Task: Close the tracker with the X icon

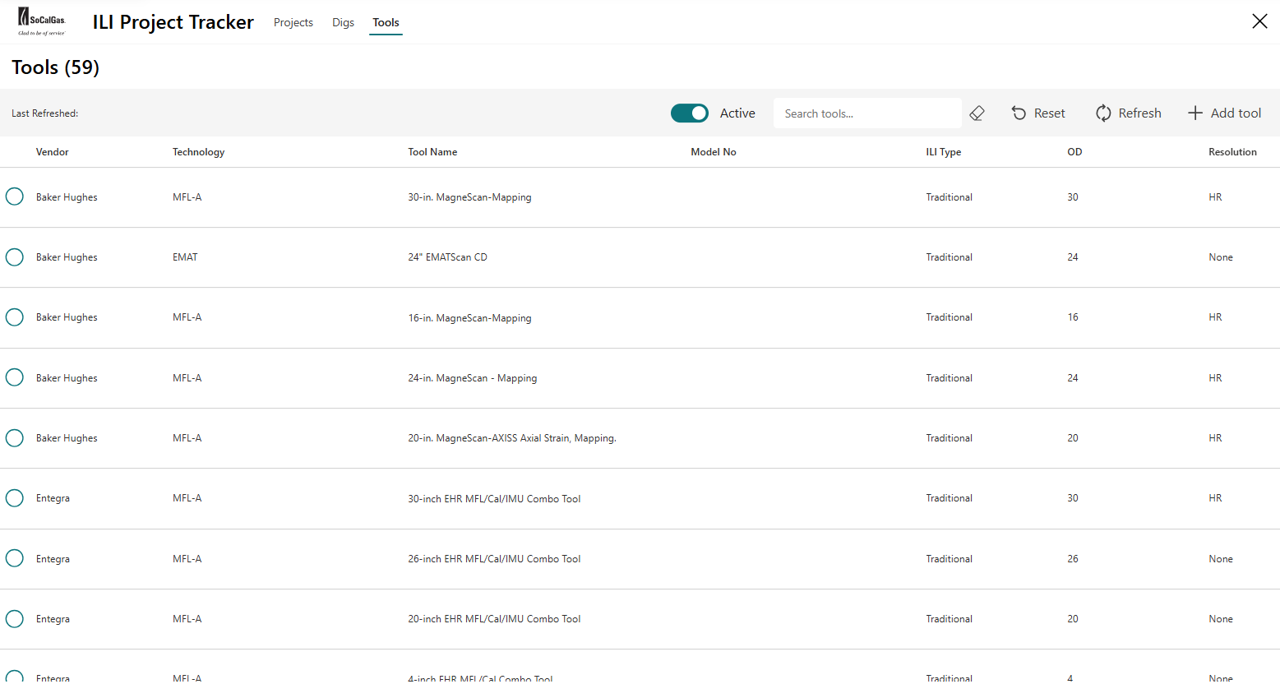Action: (x=1259, y=21)
